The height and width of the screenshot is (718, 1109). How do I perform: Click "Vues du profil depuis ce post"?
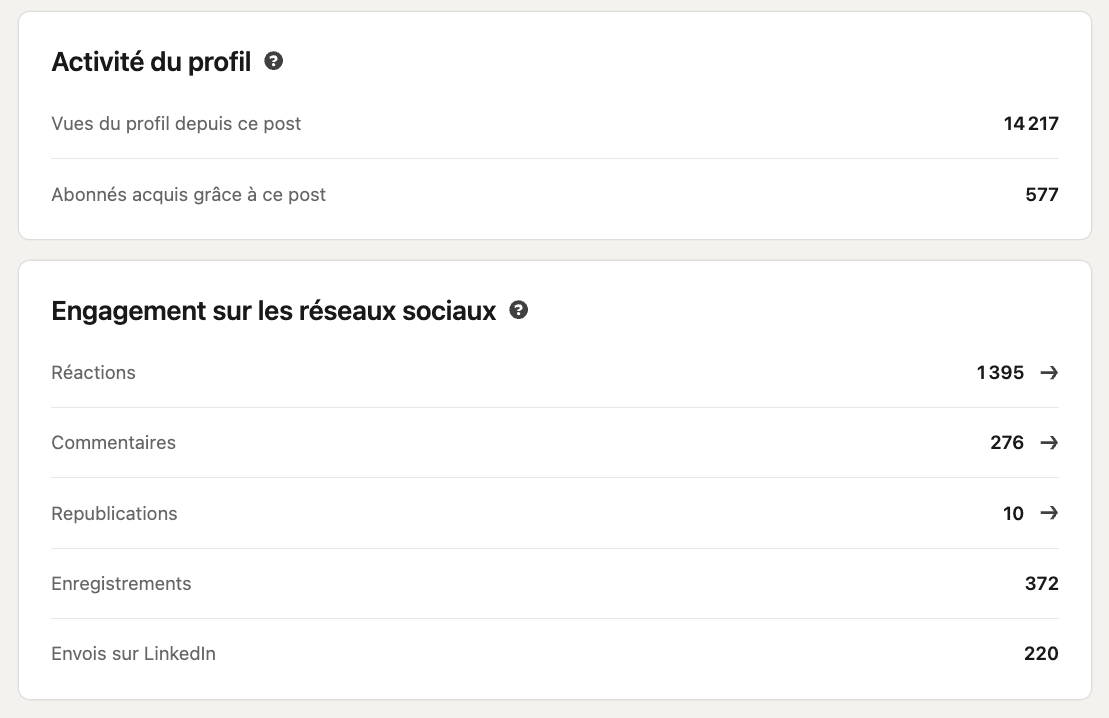pos(176,124)
